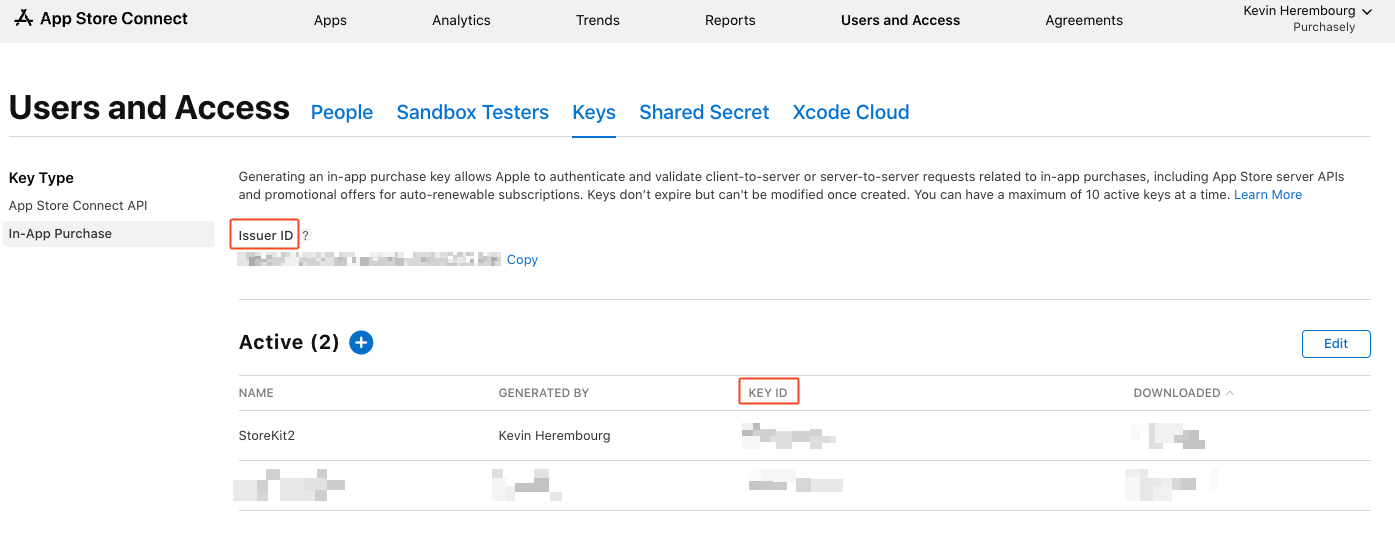Copy the Issuer ID
The width and height of the screenshot is (1395, 539).
[x=522, y=260]
